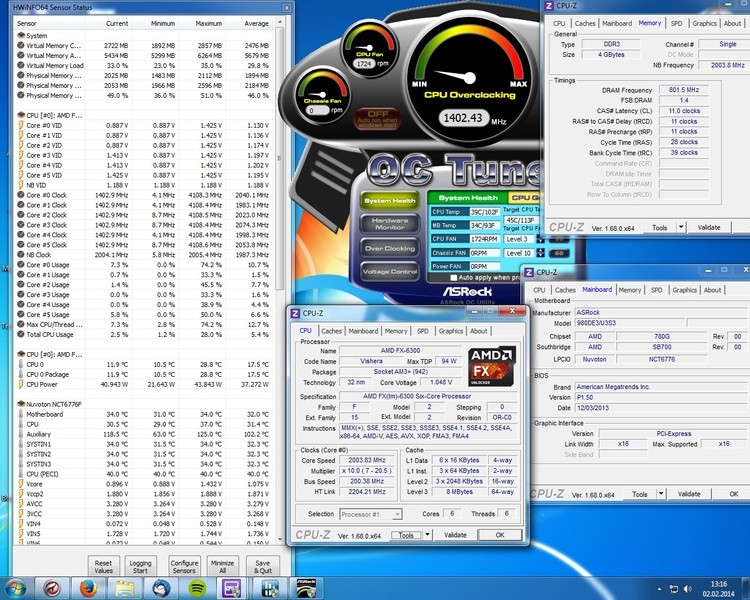Image resolution: width=750 pixels, height=600 pixels.
Task: Click the Nuvoton NCT6776F group chip icon
Action: pos(21,404)
